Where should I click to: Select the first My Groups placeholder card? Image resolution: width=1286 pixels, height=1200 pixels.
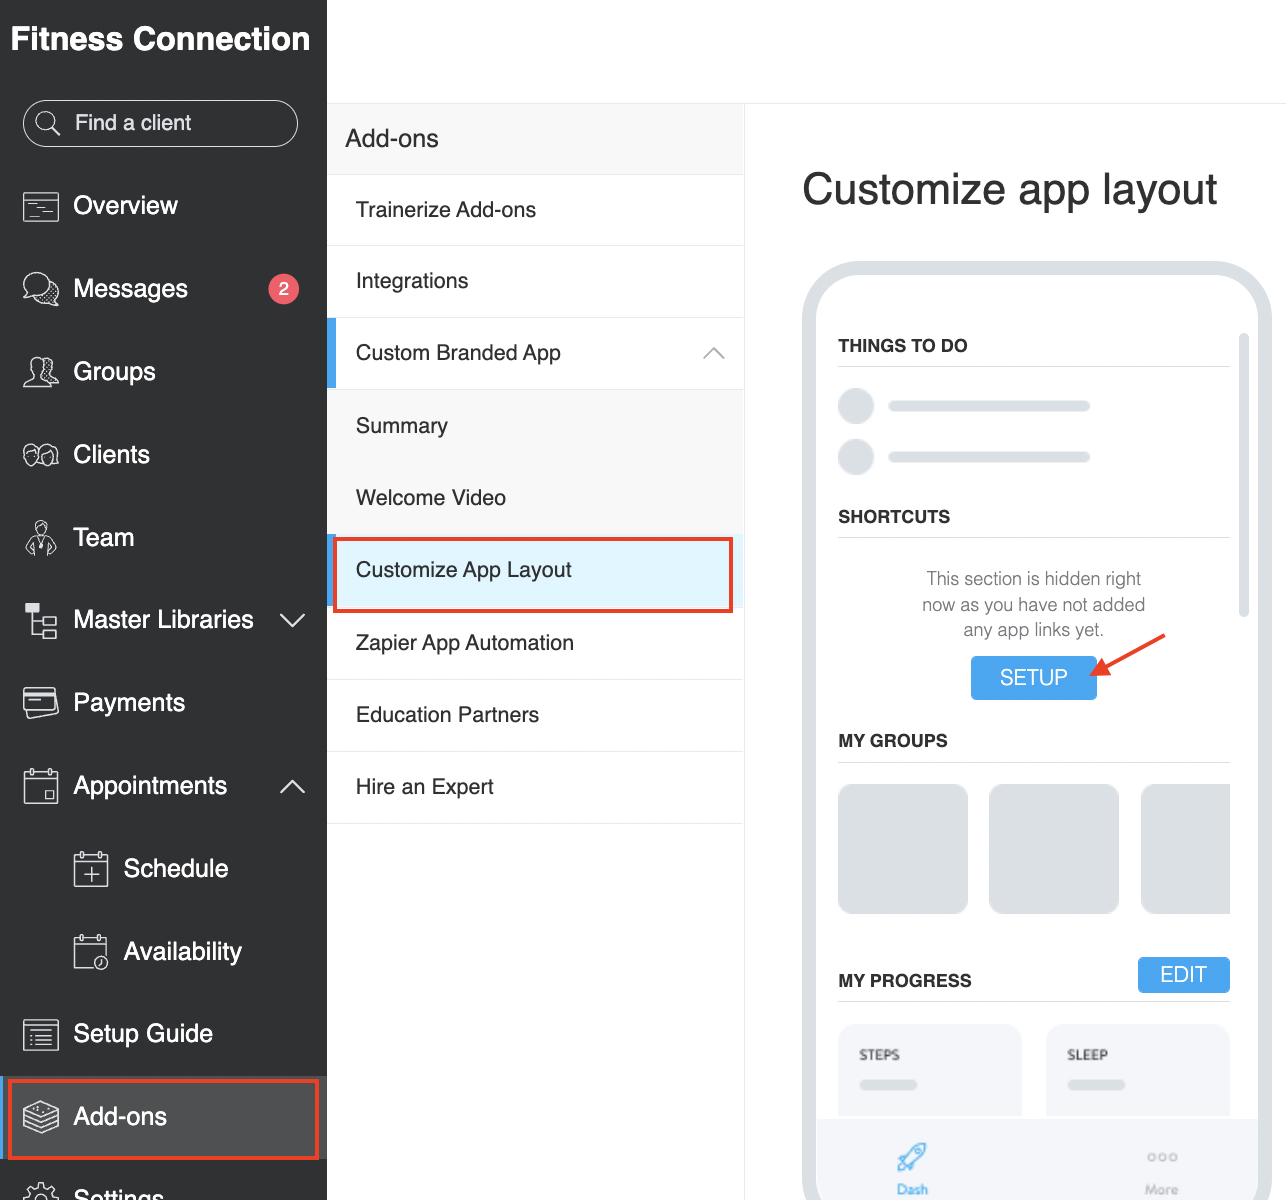click(903, 849)
